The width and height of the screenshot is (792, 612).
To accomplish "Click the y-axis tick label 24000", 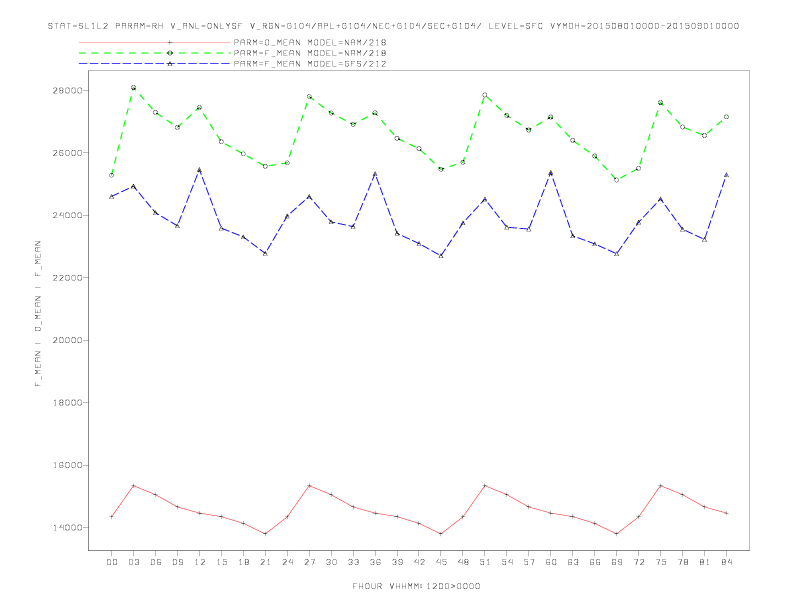I will [67, 216].
